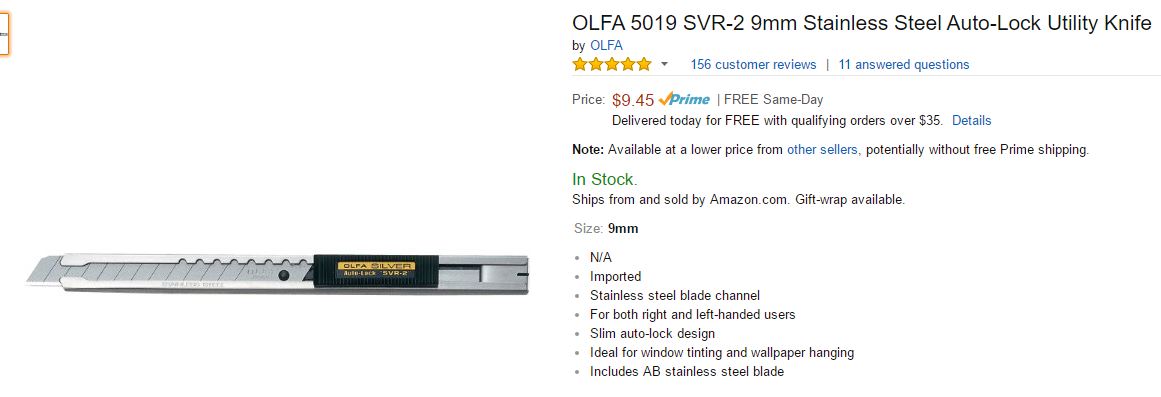Click the main utility knife product image
This screenshot has width=1161, height=397.
coord(278,273)
